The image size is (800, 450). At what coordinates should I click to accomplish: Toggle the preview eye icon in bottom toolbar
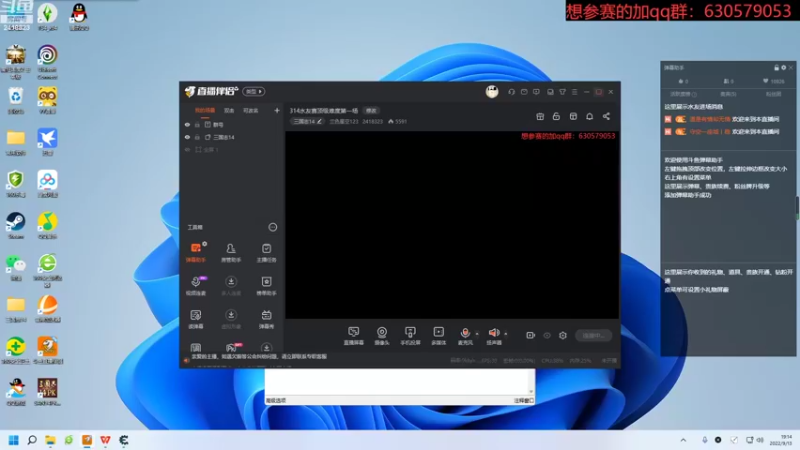click(x=547, y=335)
